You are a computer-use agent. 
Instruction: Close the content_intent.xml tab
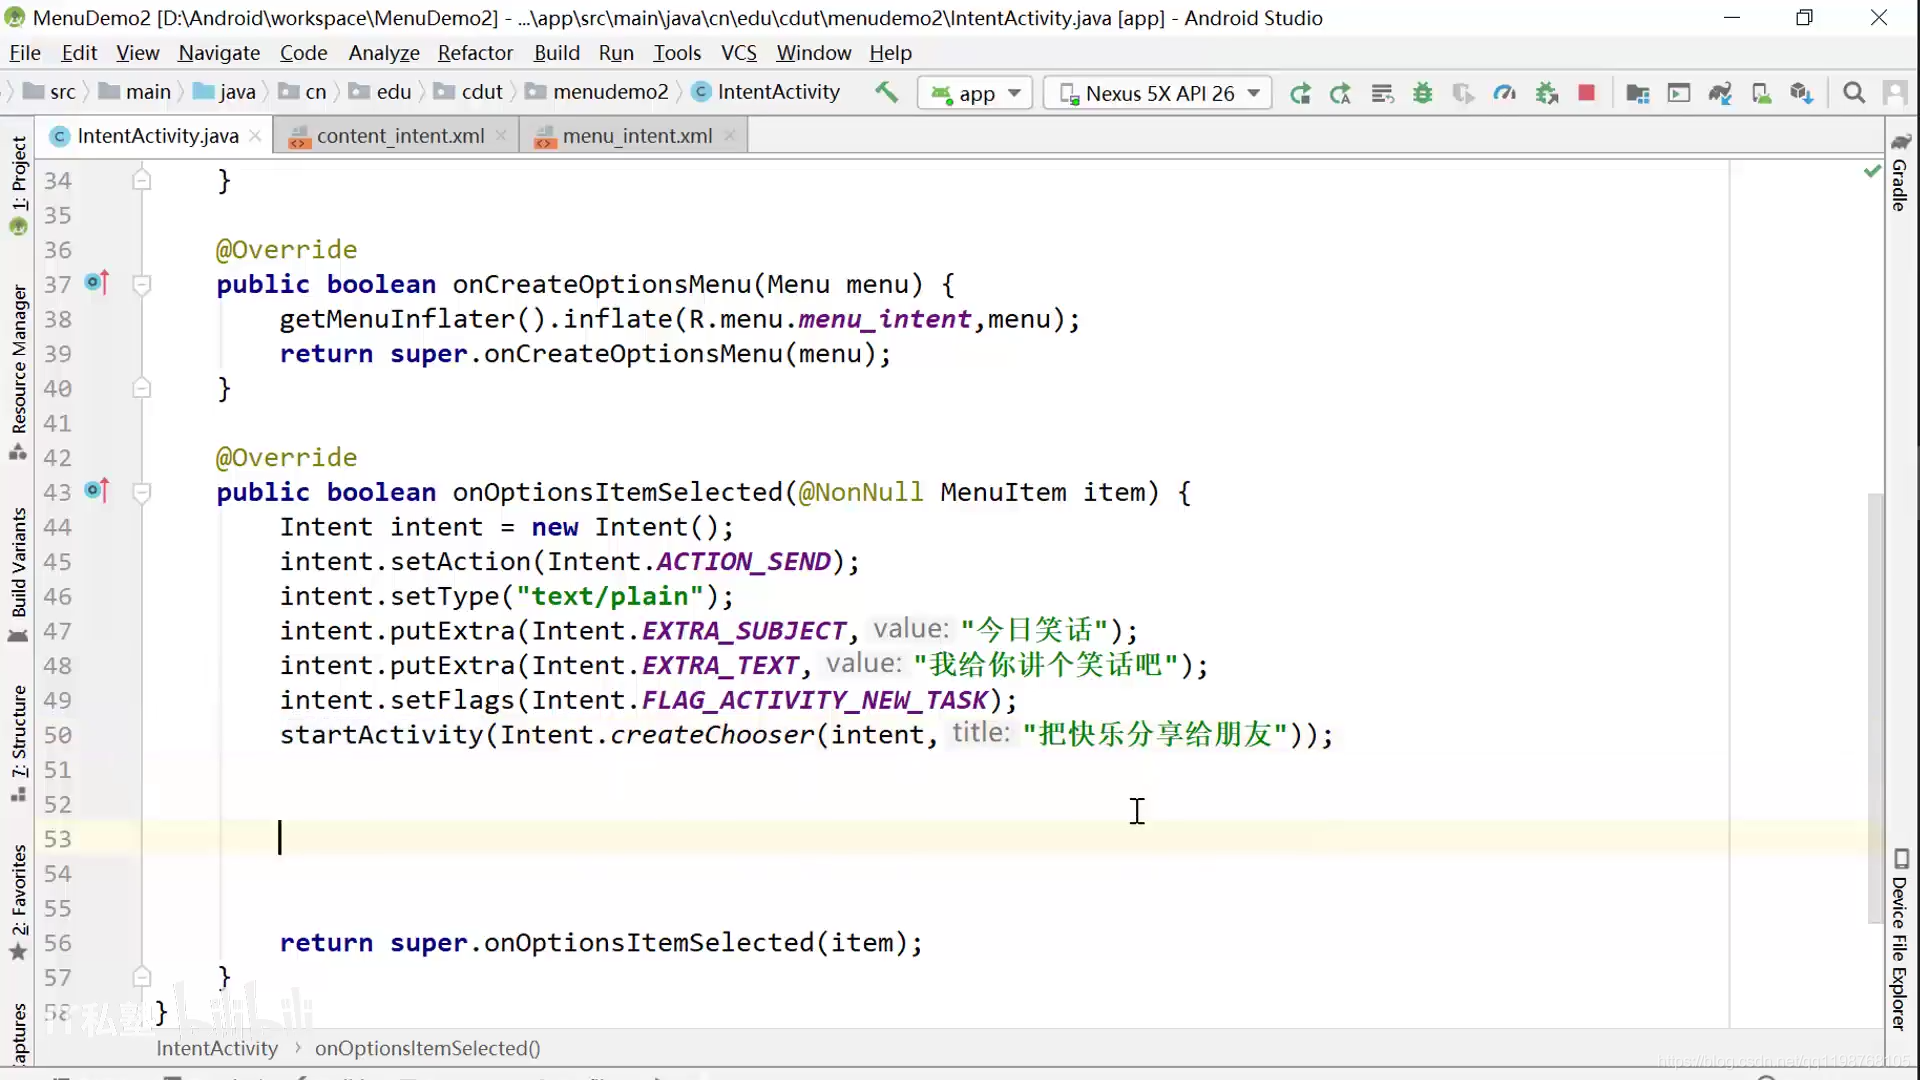[x=501, y=136]
